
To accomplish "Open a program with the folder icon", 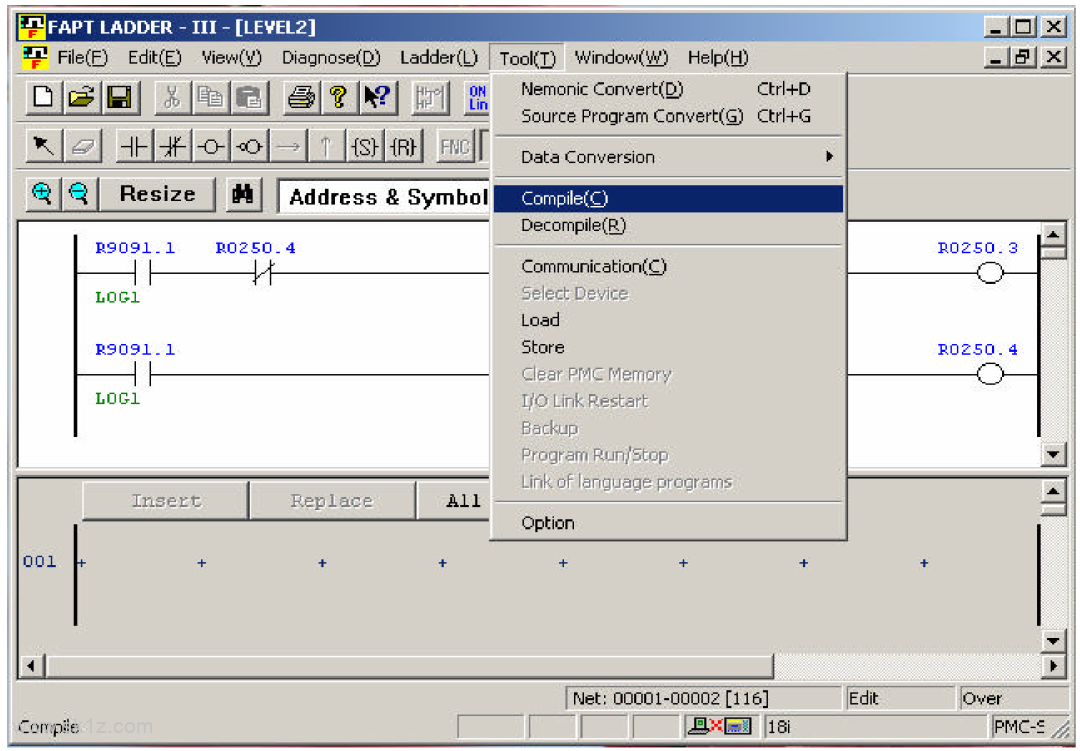I will [x=81, y=97].
